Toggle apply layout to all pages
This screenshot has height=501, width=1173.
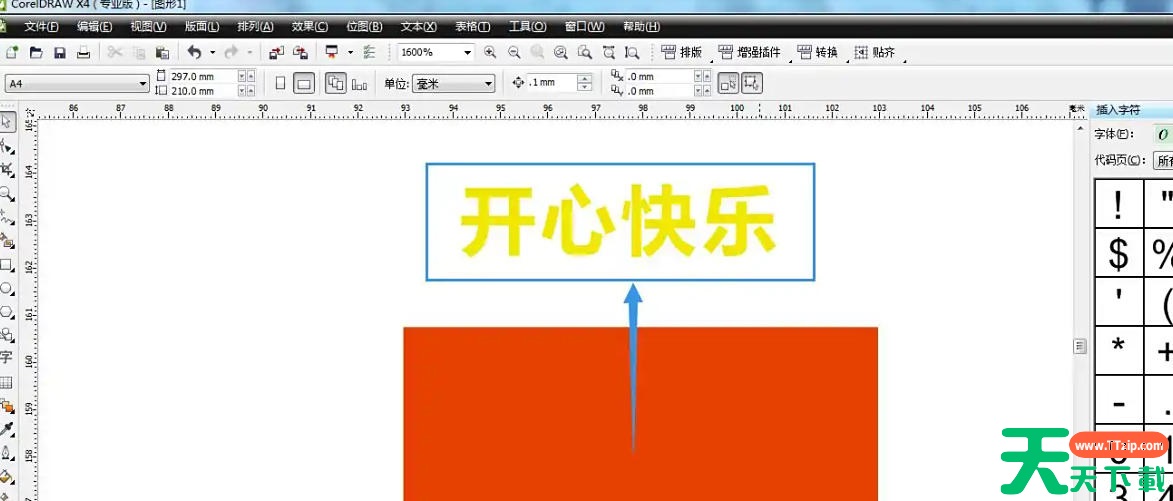tap(336, 84)
